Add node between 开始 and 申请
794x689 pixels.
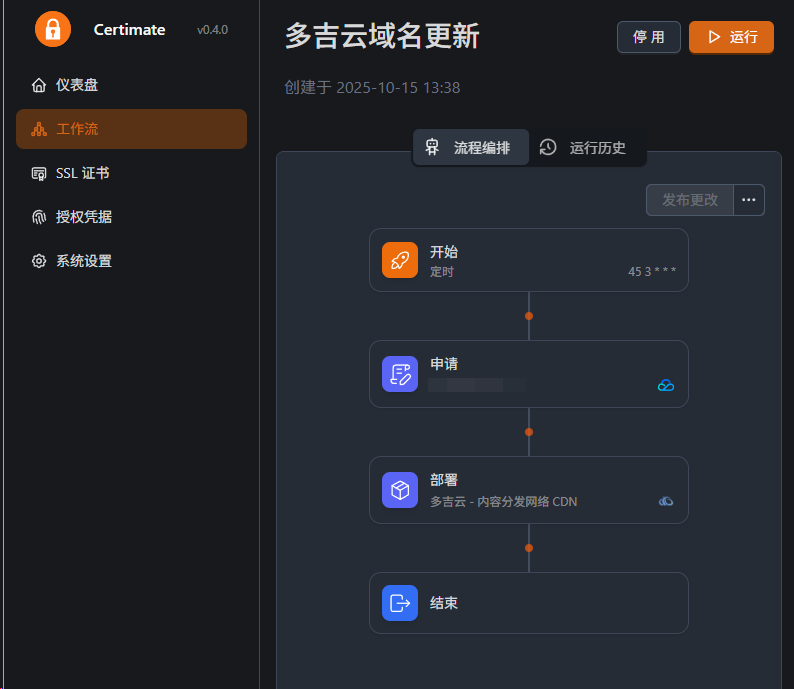coord(529,316)
